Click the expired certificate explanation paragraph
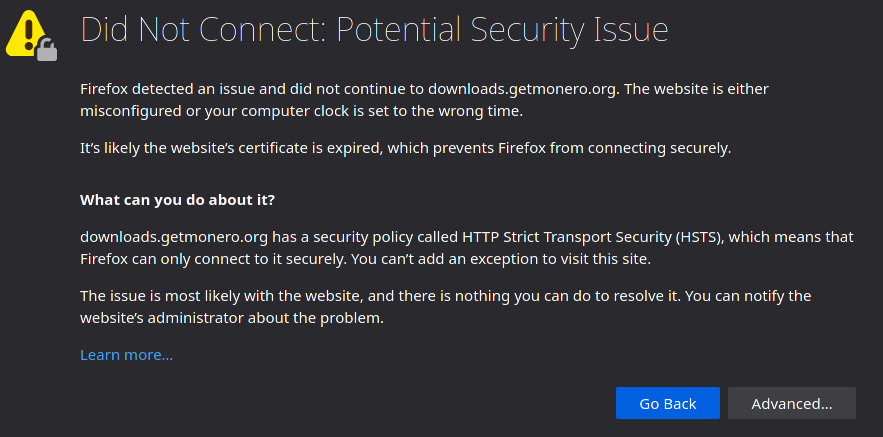This screenshot has width=883, height=437. coord(405,149)
